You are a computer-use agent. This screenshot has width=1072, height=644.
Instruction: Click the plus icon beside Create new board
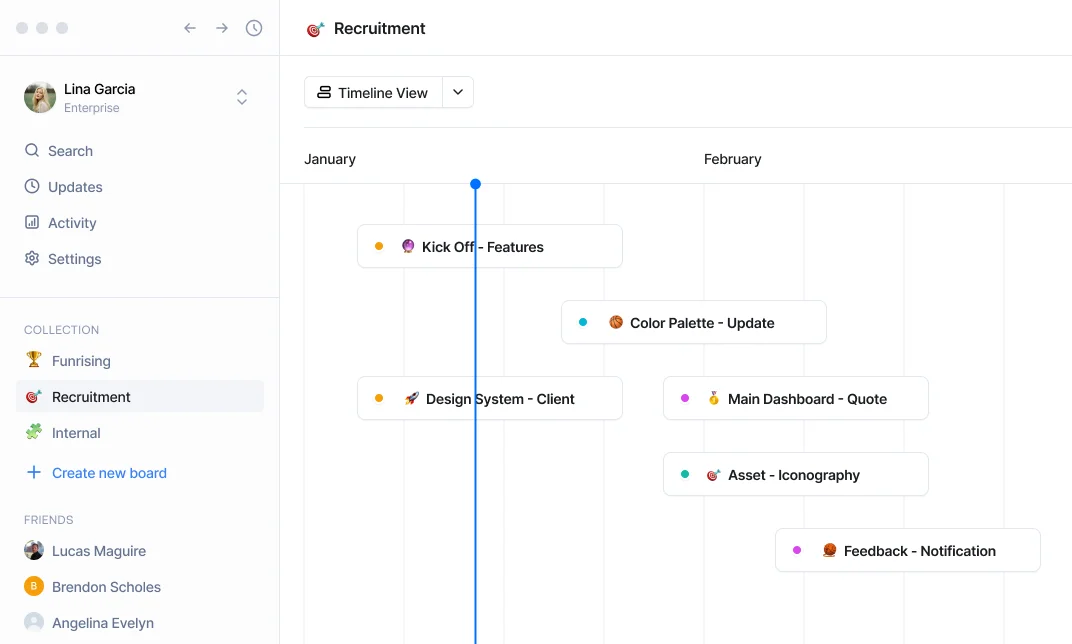34,473
